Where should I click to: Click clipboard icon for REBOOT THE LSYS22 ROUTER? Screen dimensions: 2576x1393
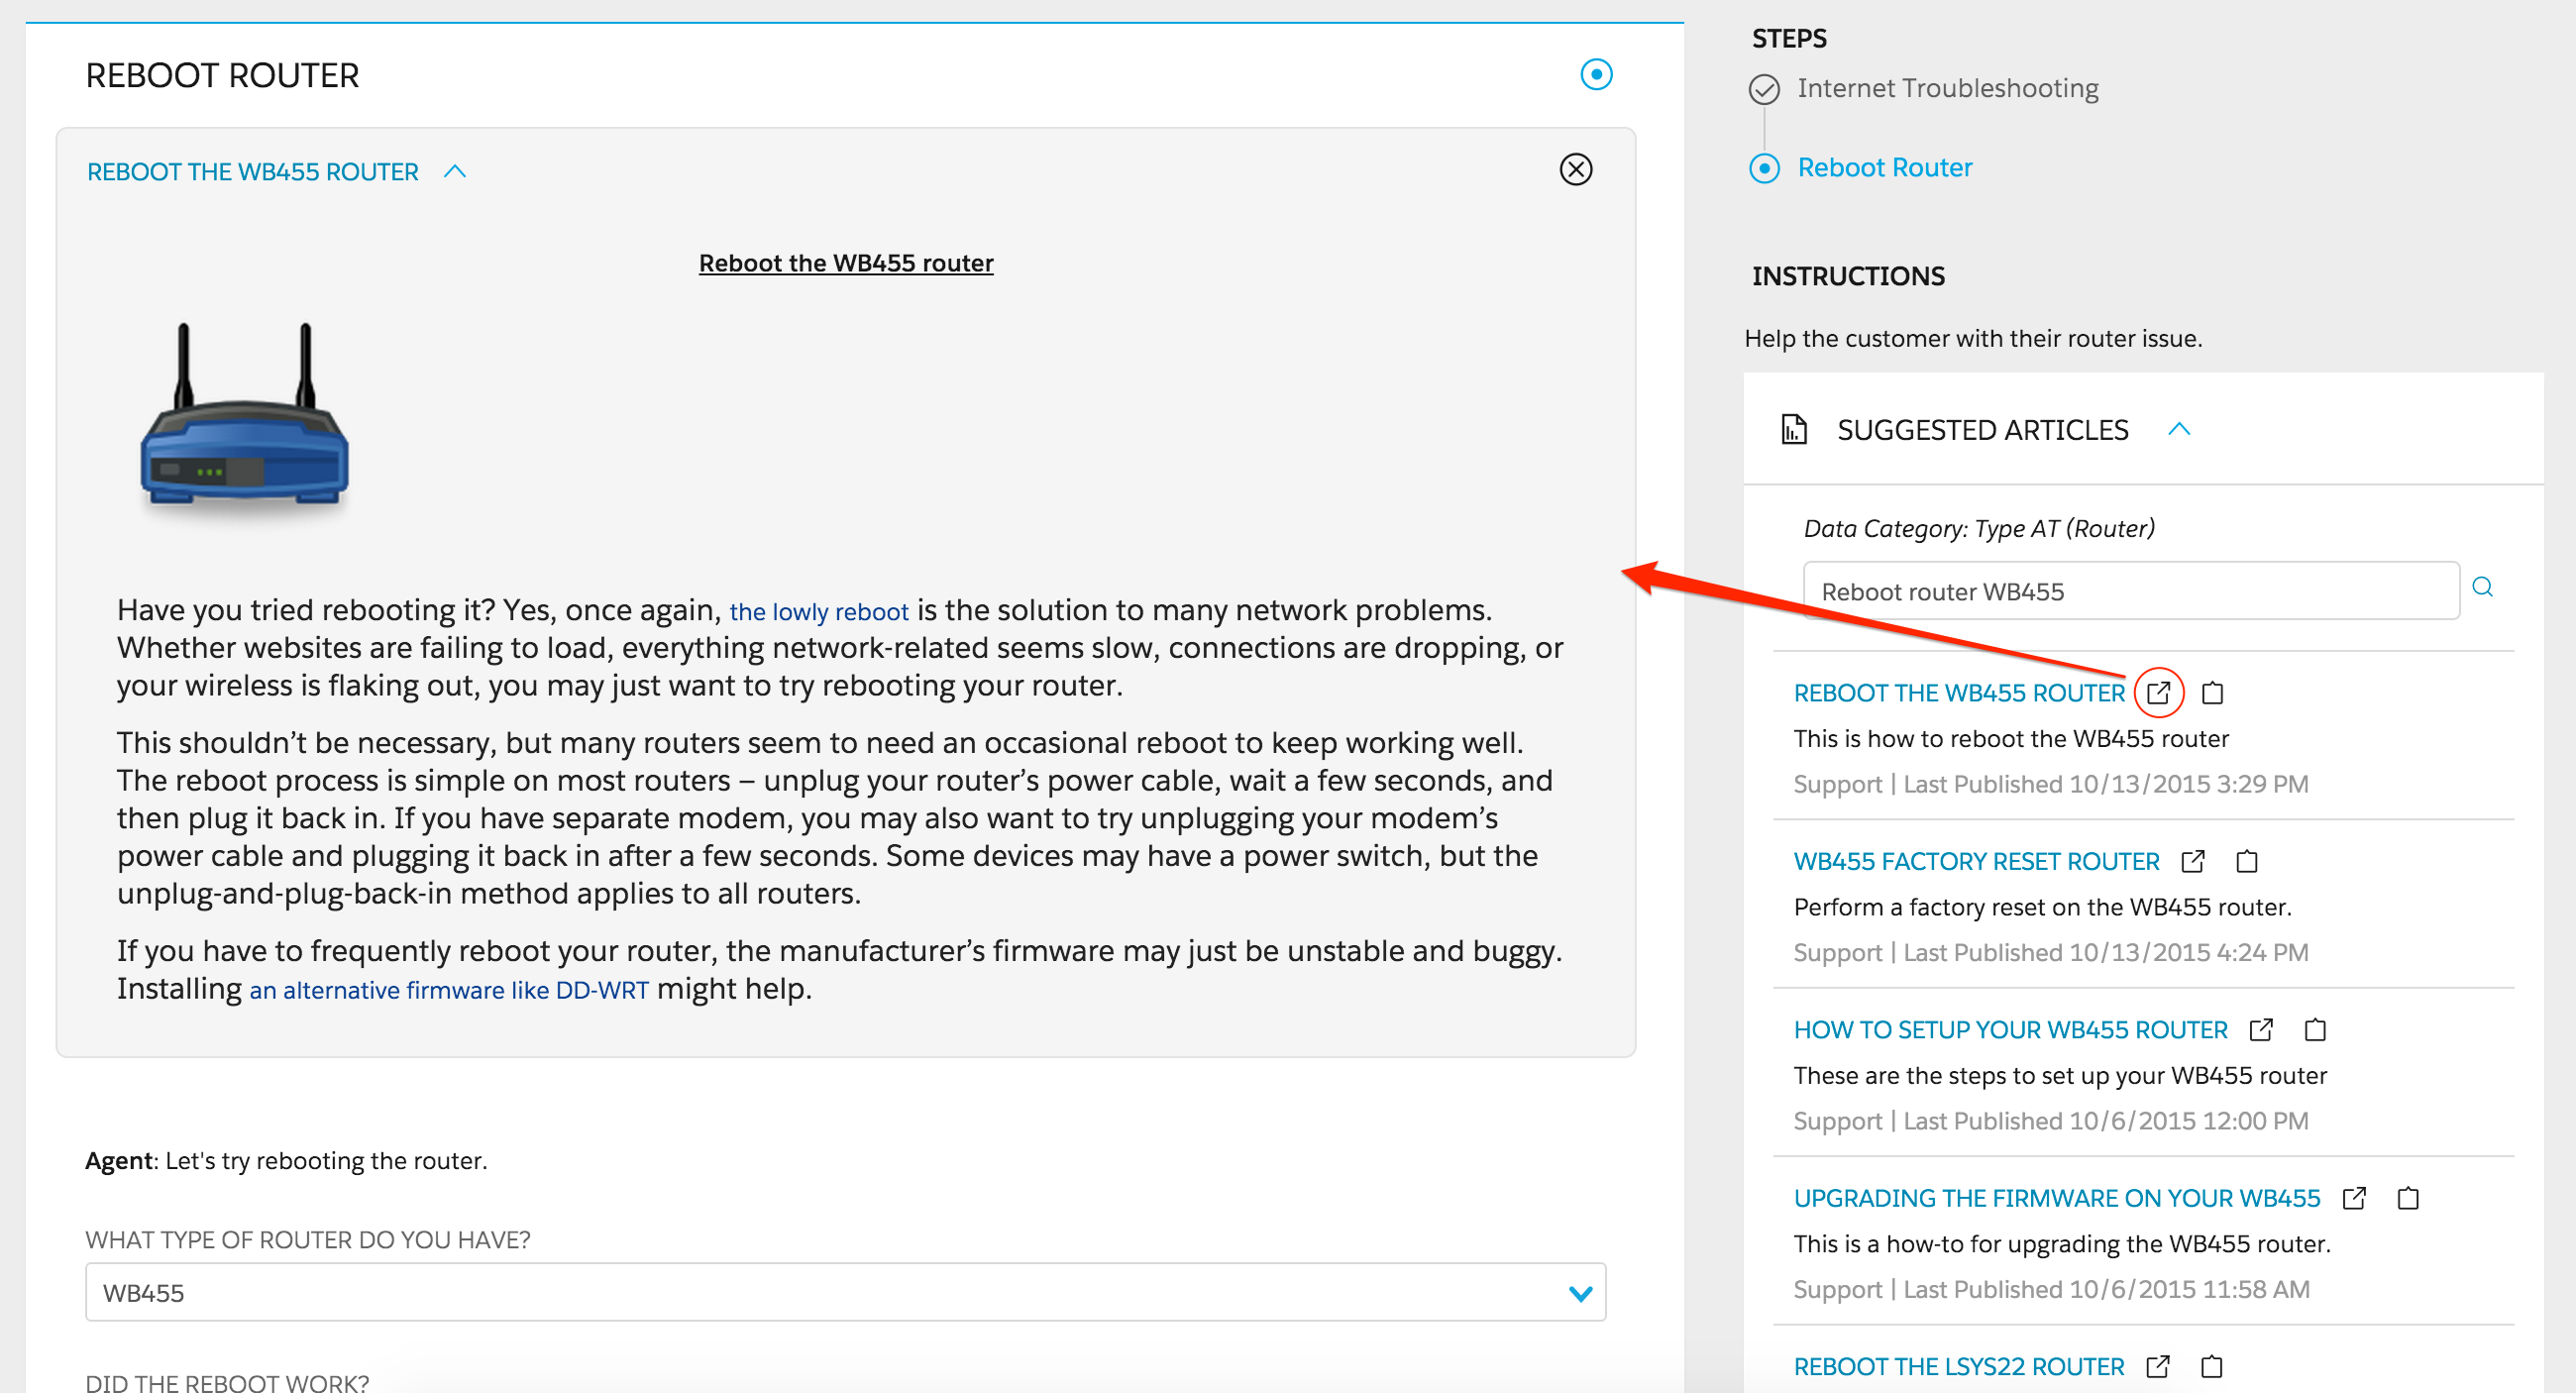2211,1365
